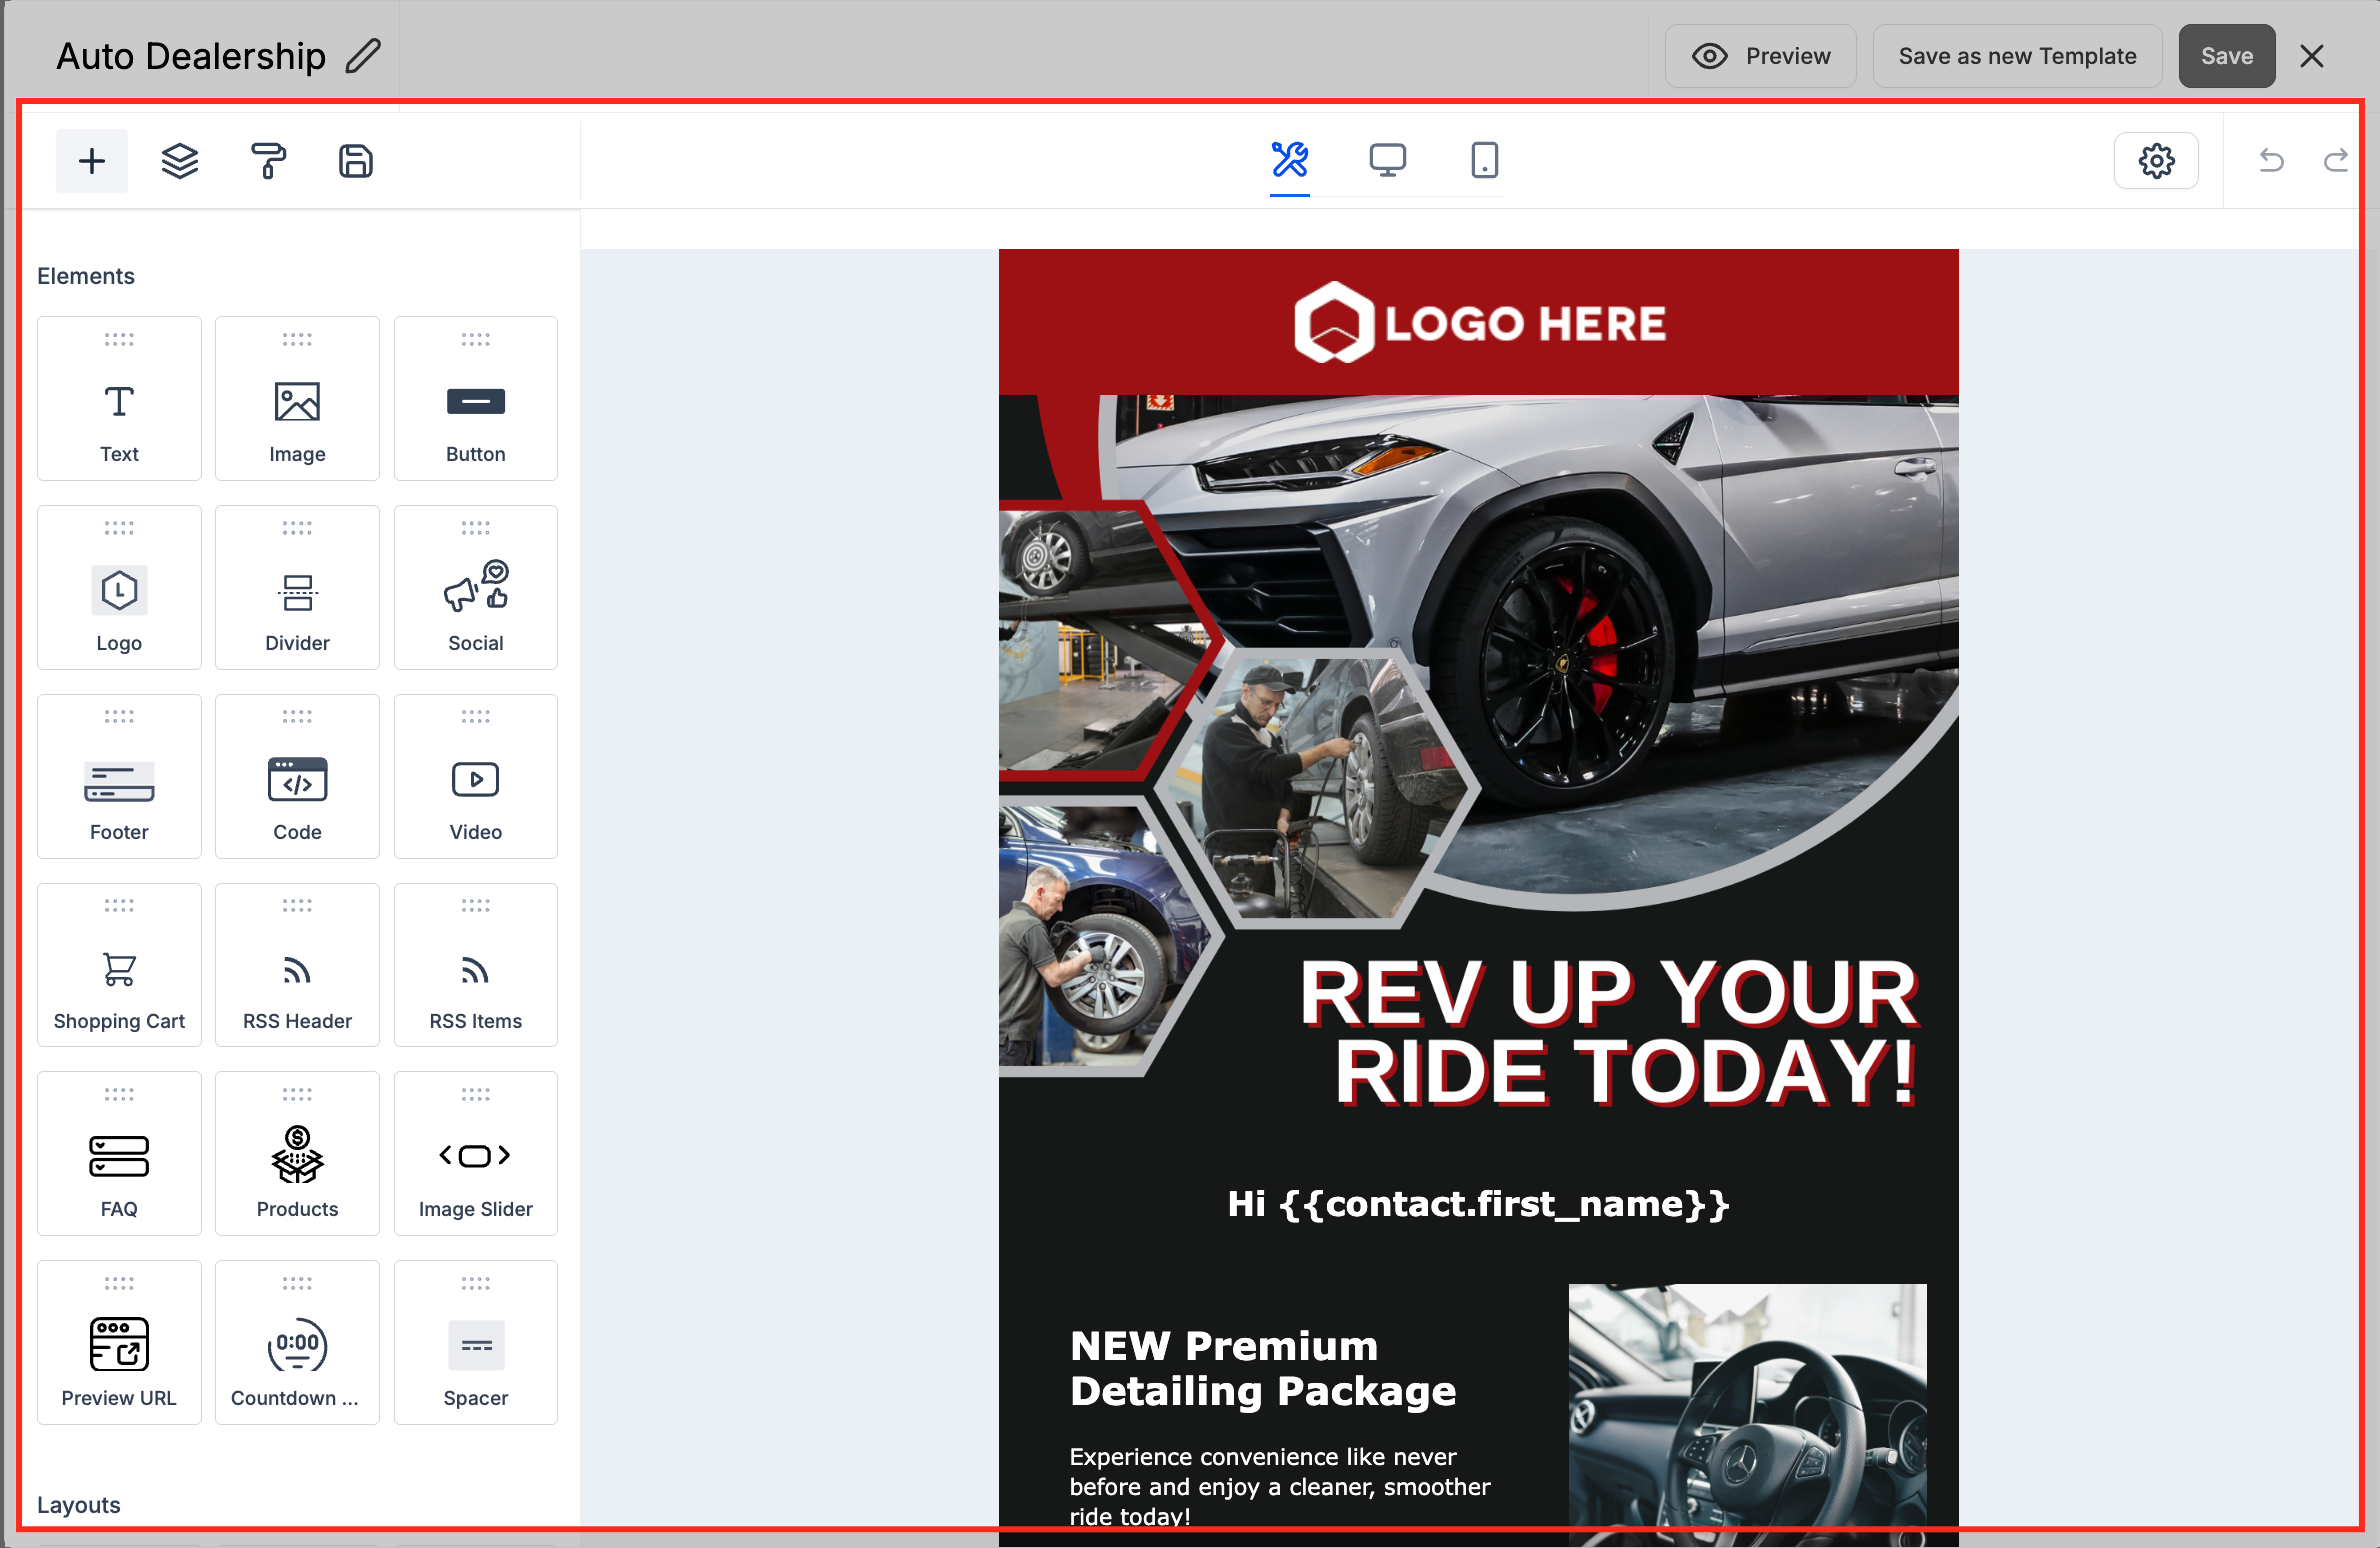Click the Preview button
The image size is (2380, 1548).
tap(1760, 56)
